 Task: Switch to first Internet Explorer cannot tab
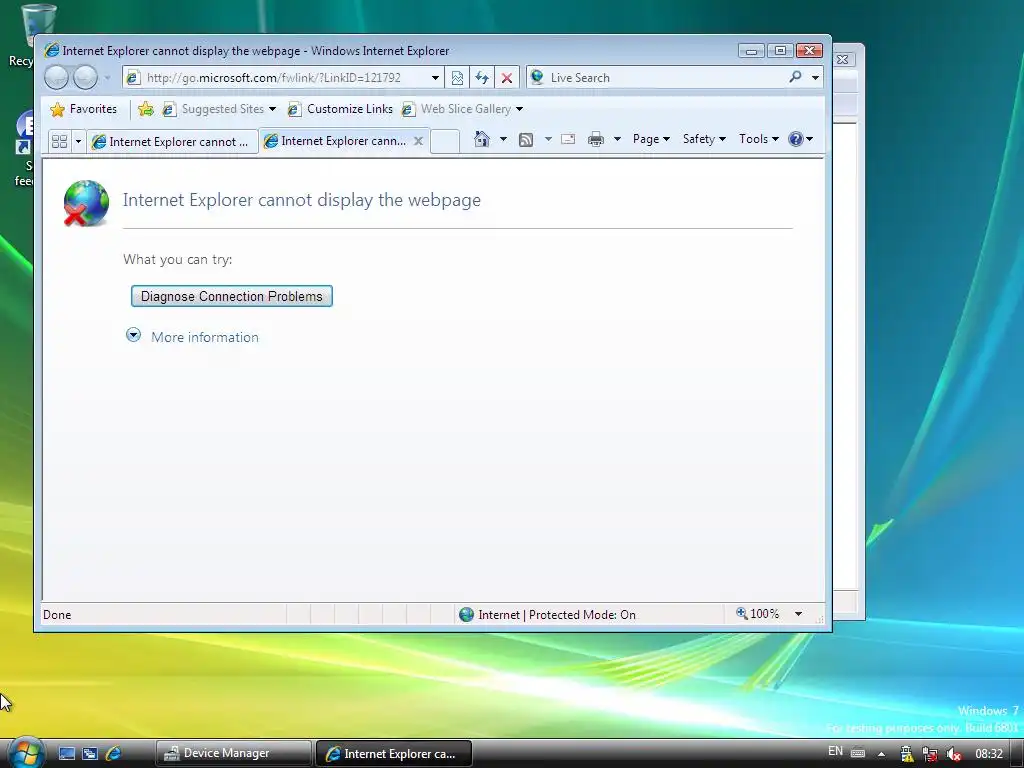pyautogui.click(x=172, y=142)
